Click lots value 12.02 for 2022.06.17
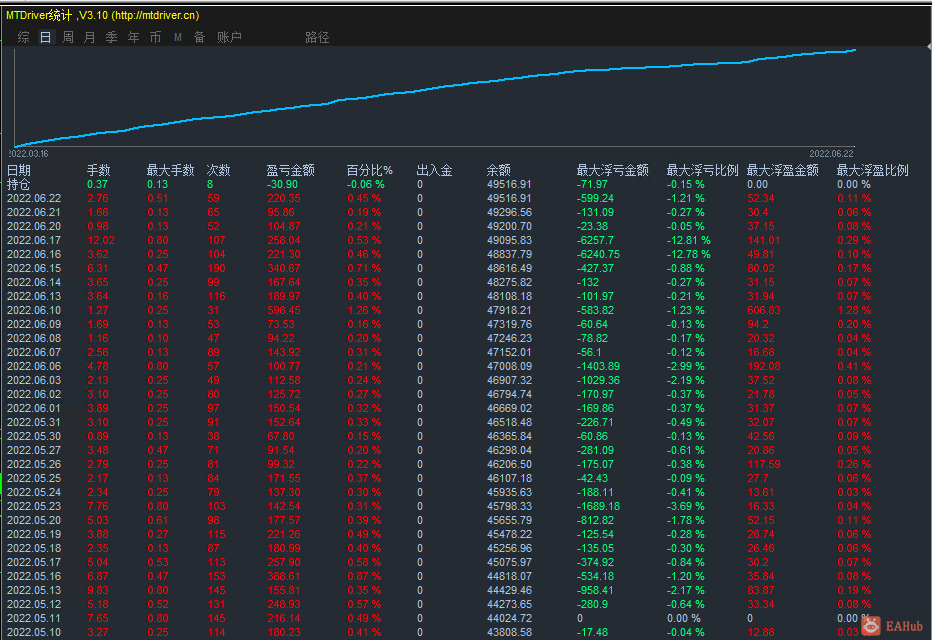The image size is (932, 641). tap(101, 240)
